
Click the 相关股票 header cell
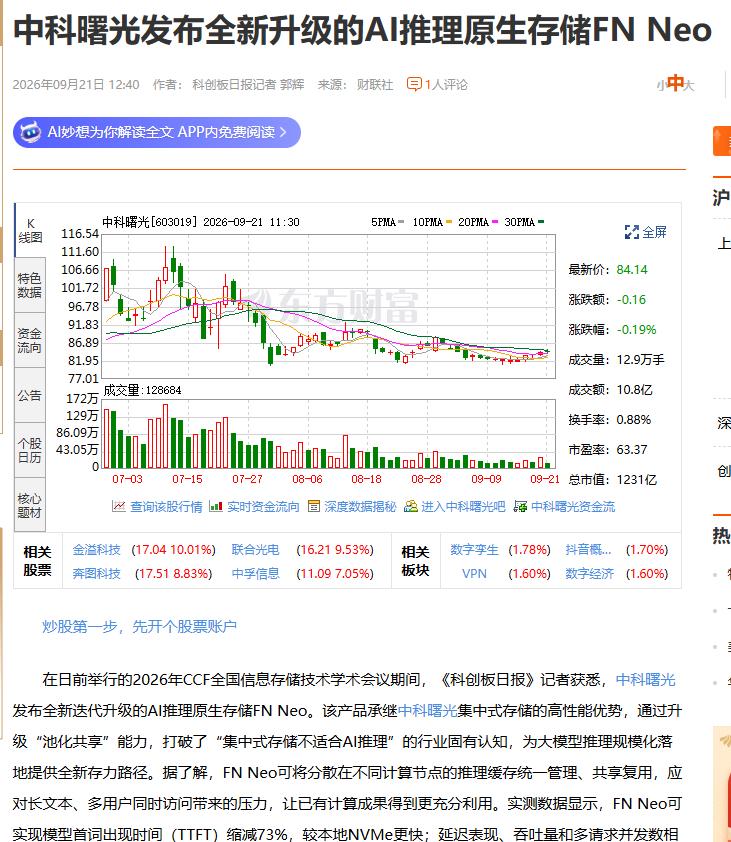(38, 561)
